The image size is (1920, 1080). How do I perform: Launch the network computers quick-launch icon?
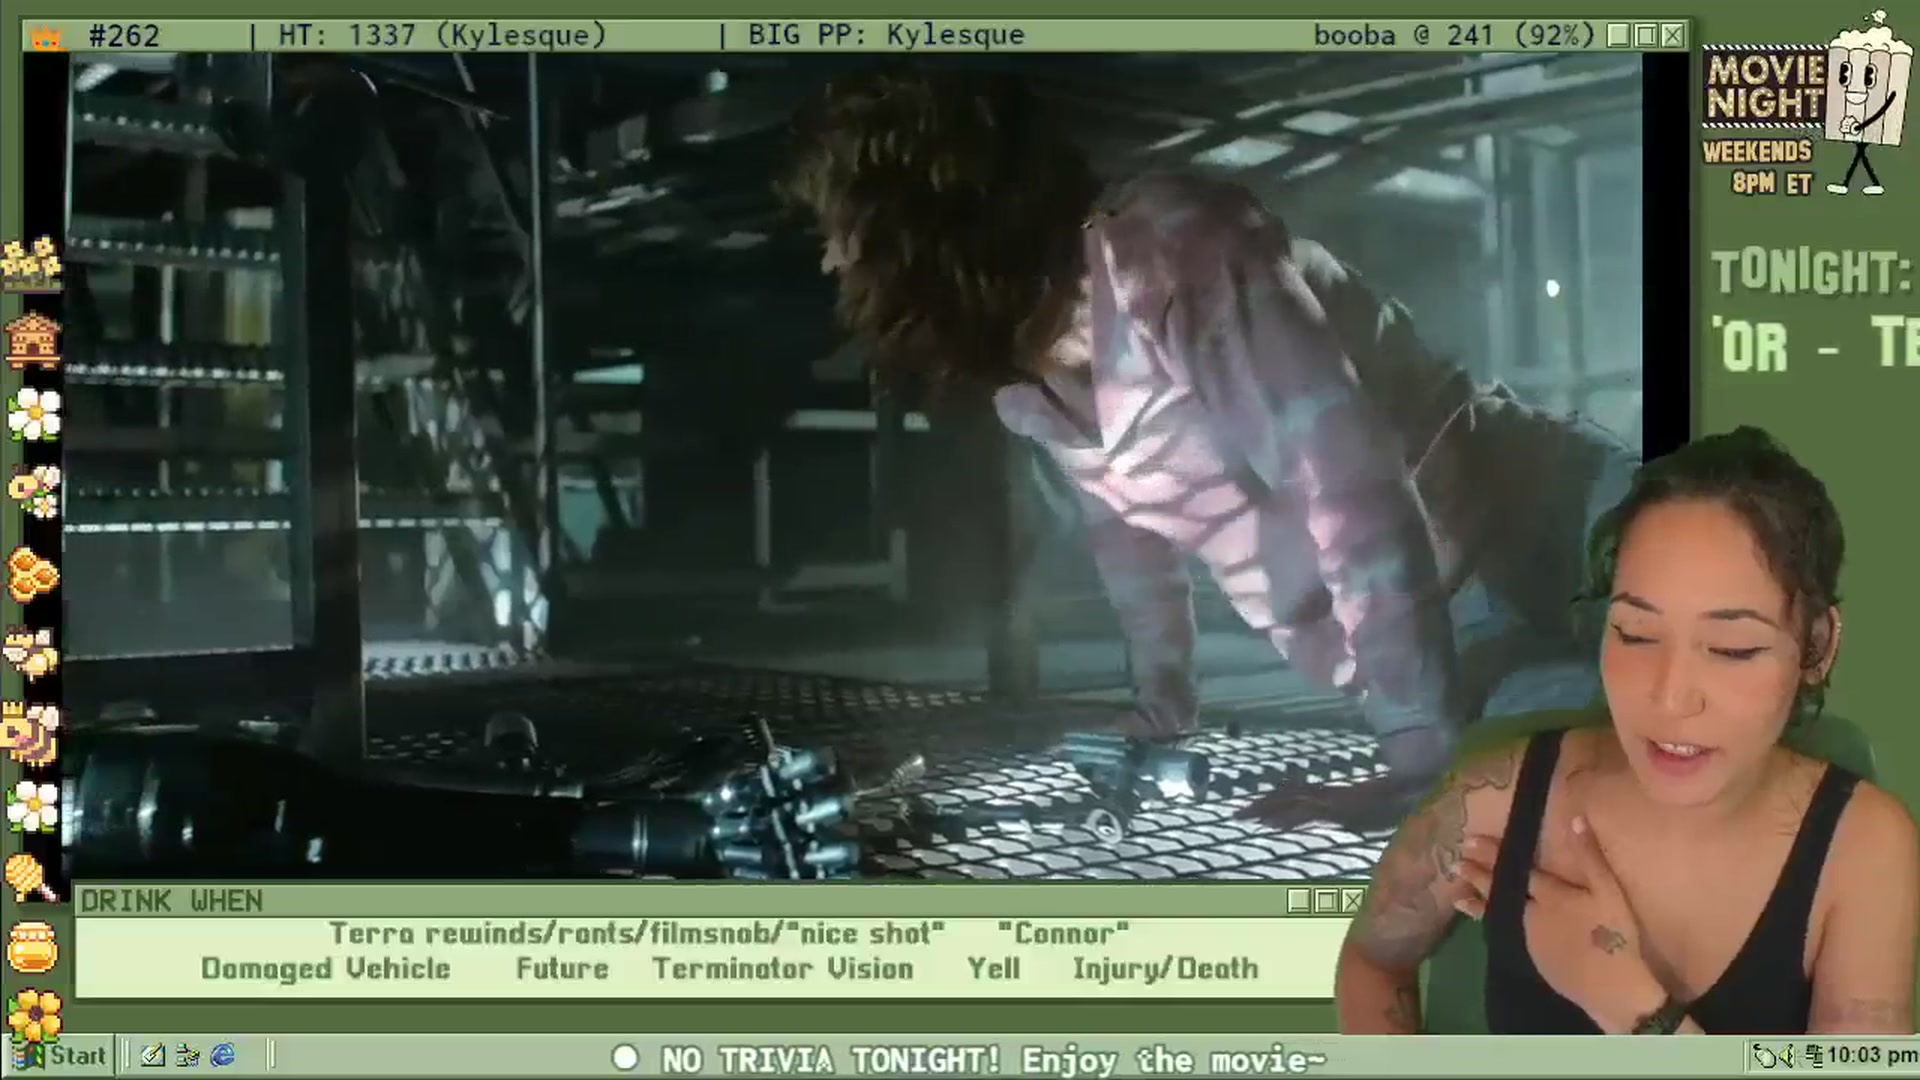pyautogui.click(x=187, y=1055)
